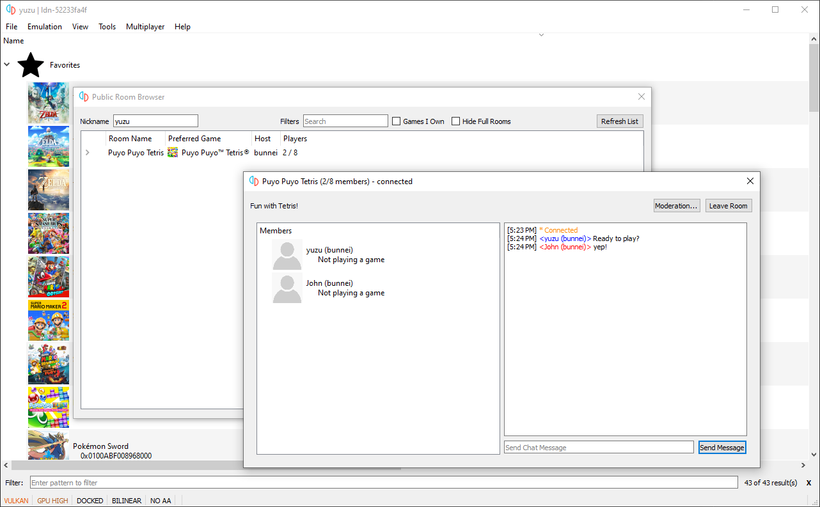820x507 pixels.
Task: Click the Send Chat Message input field
Action: (x=598, y=448)
